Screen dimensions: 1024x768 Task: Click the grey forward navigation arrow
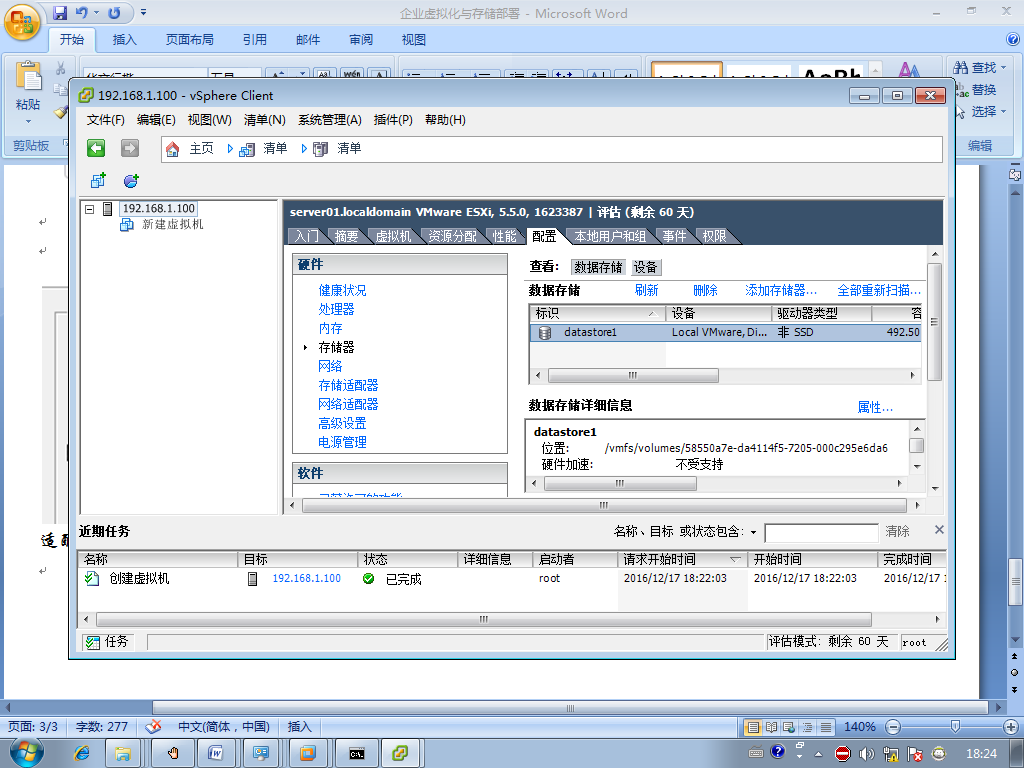[x=130, y=148]
